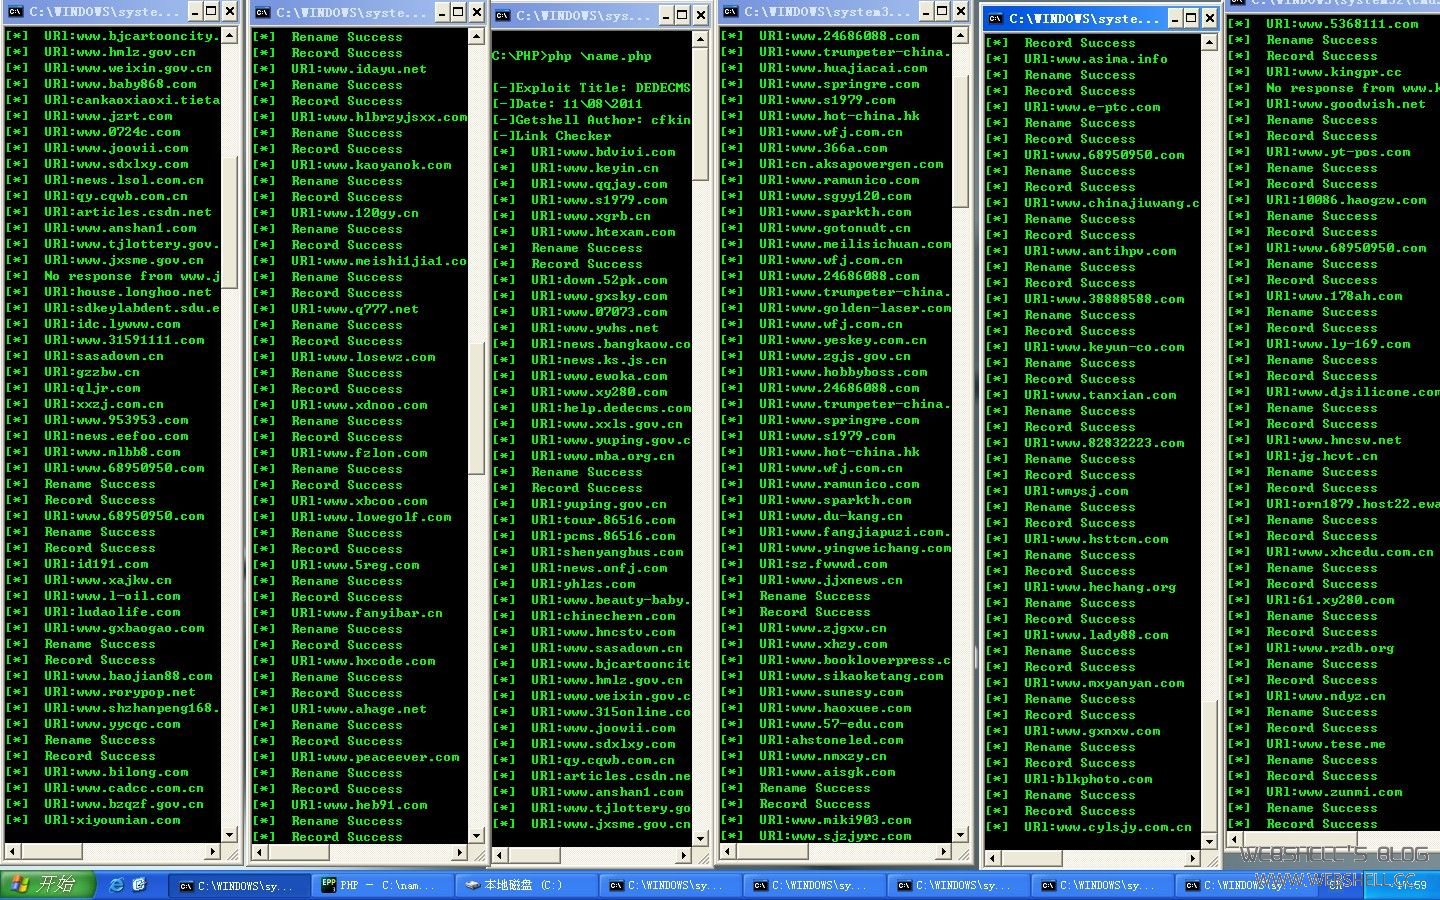Click scroll-right arrow in asima.info window
Image resolution: width=1440 pixels, height=900 pixels.
tap(1192, 858)
